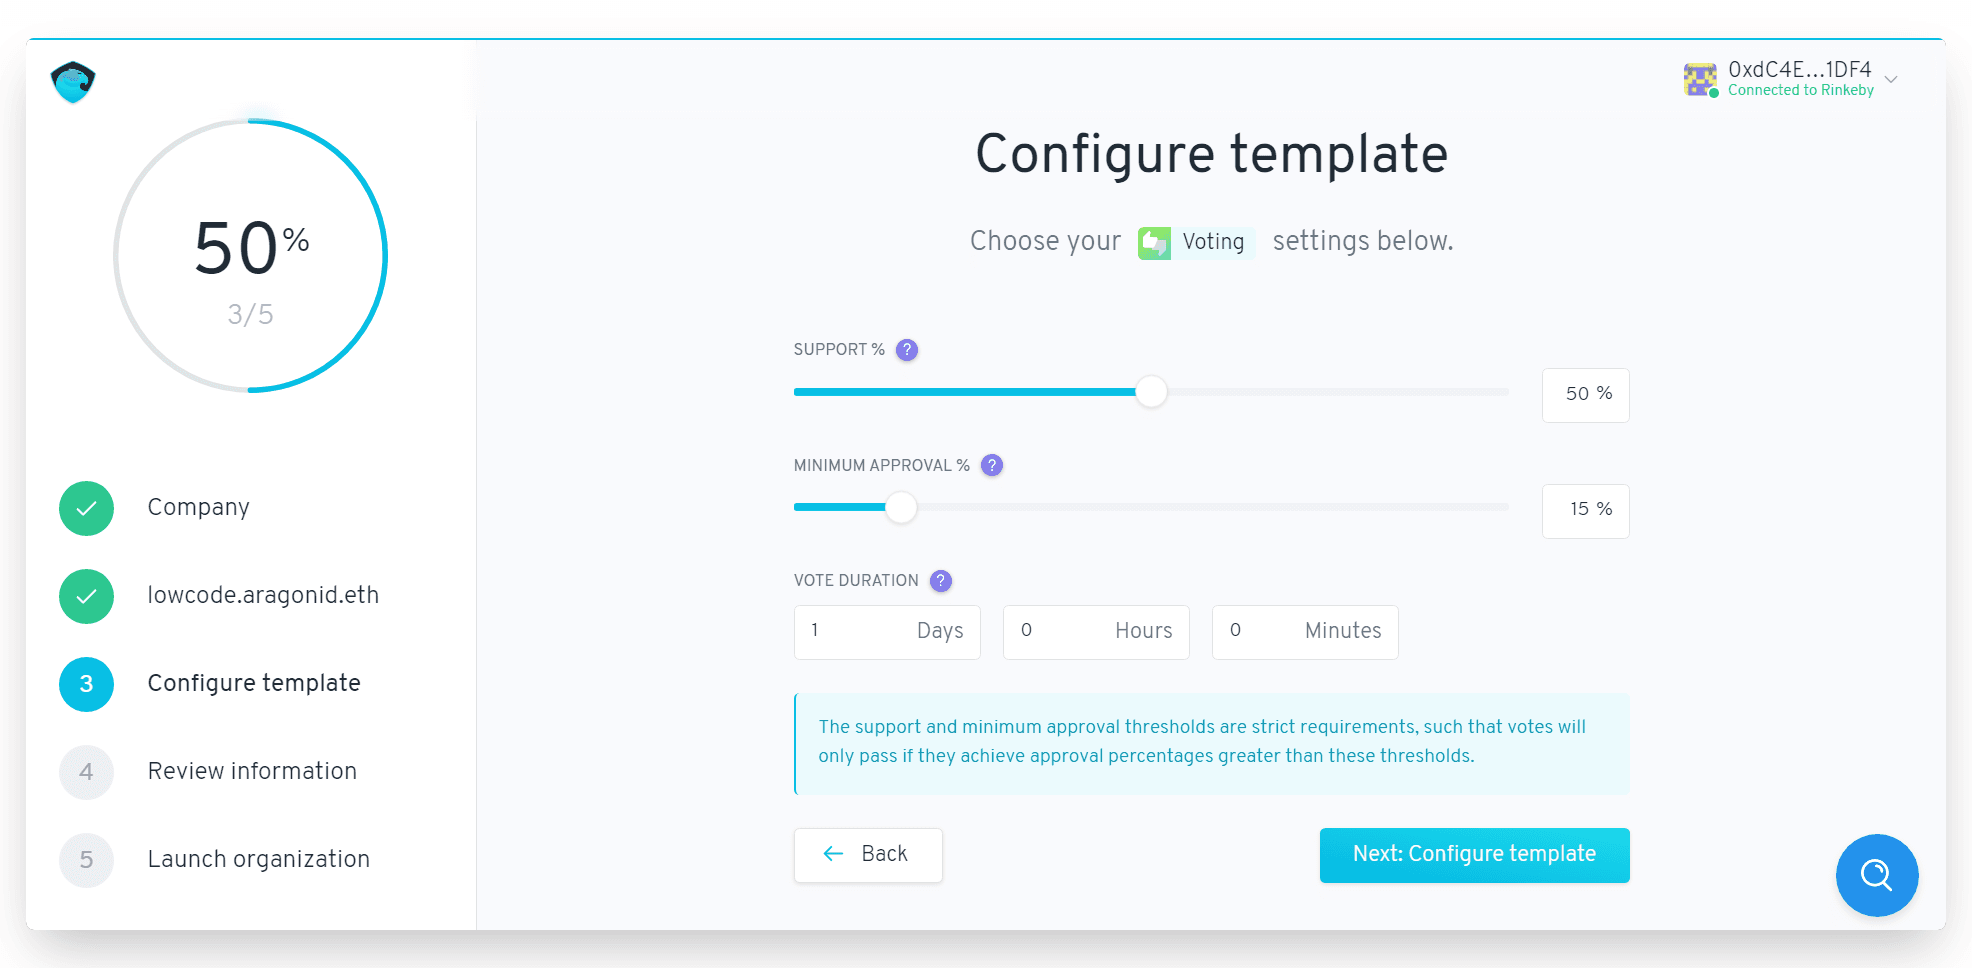Viewport: 1972px width, 968px height.
Task: Click the Minimum Approval slider handle
Action: 901,508
